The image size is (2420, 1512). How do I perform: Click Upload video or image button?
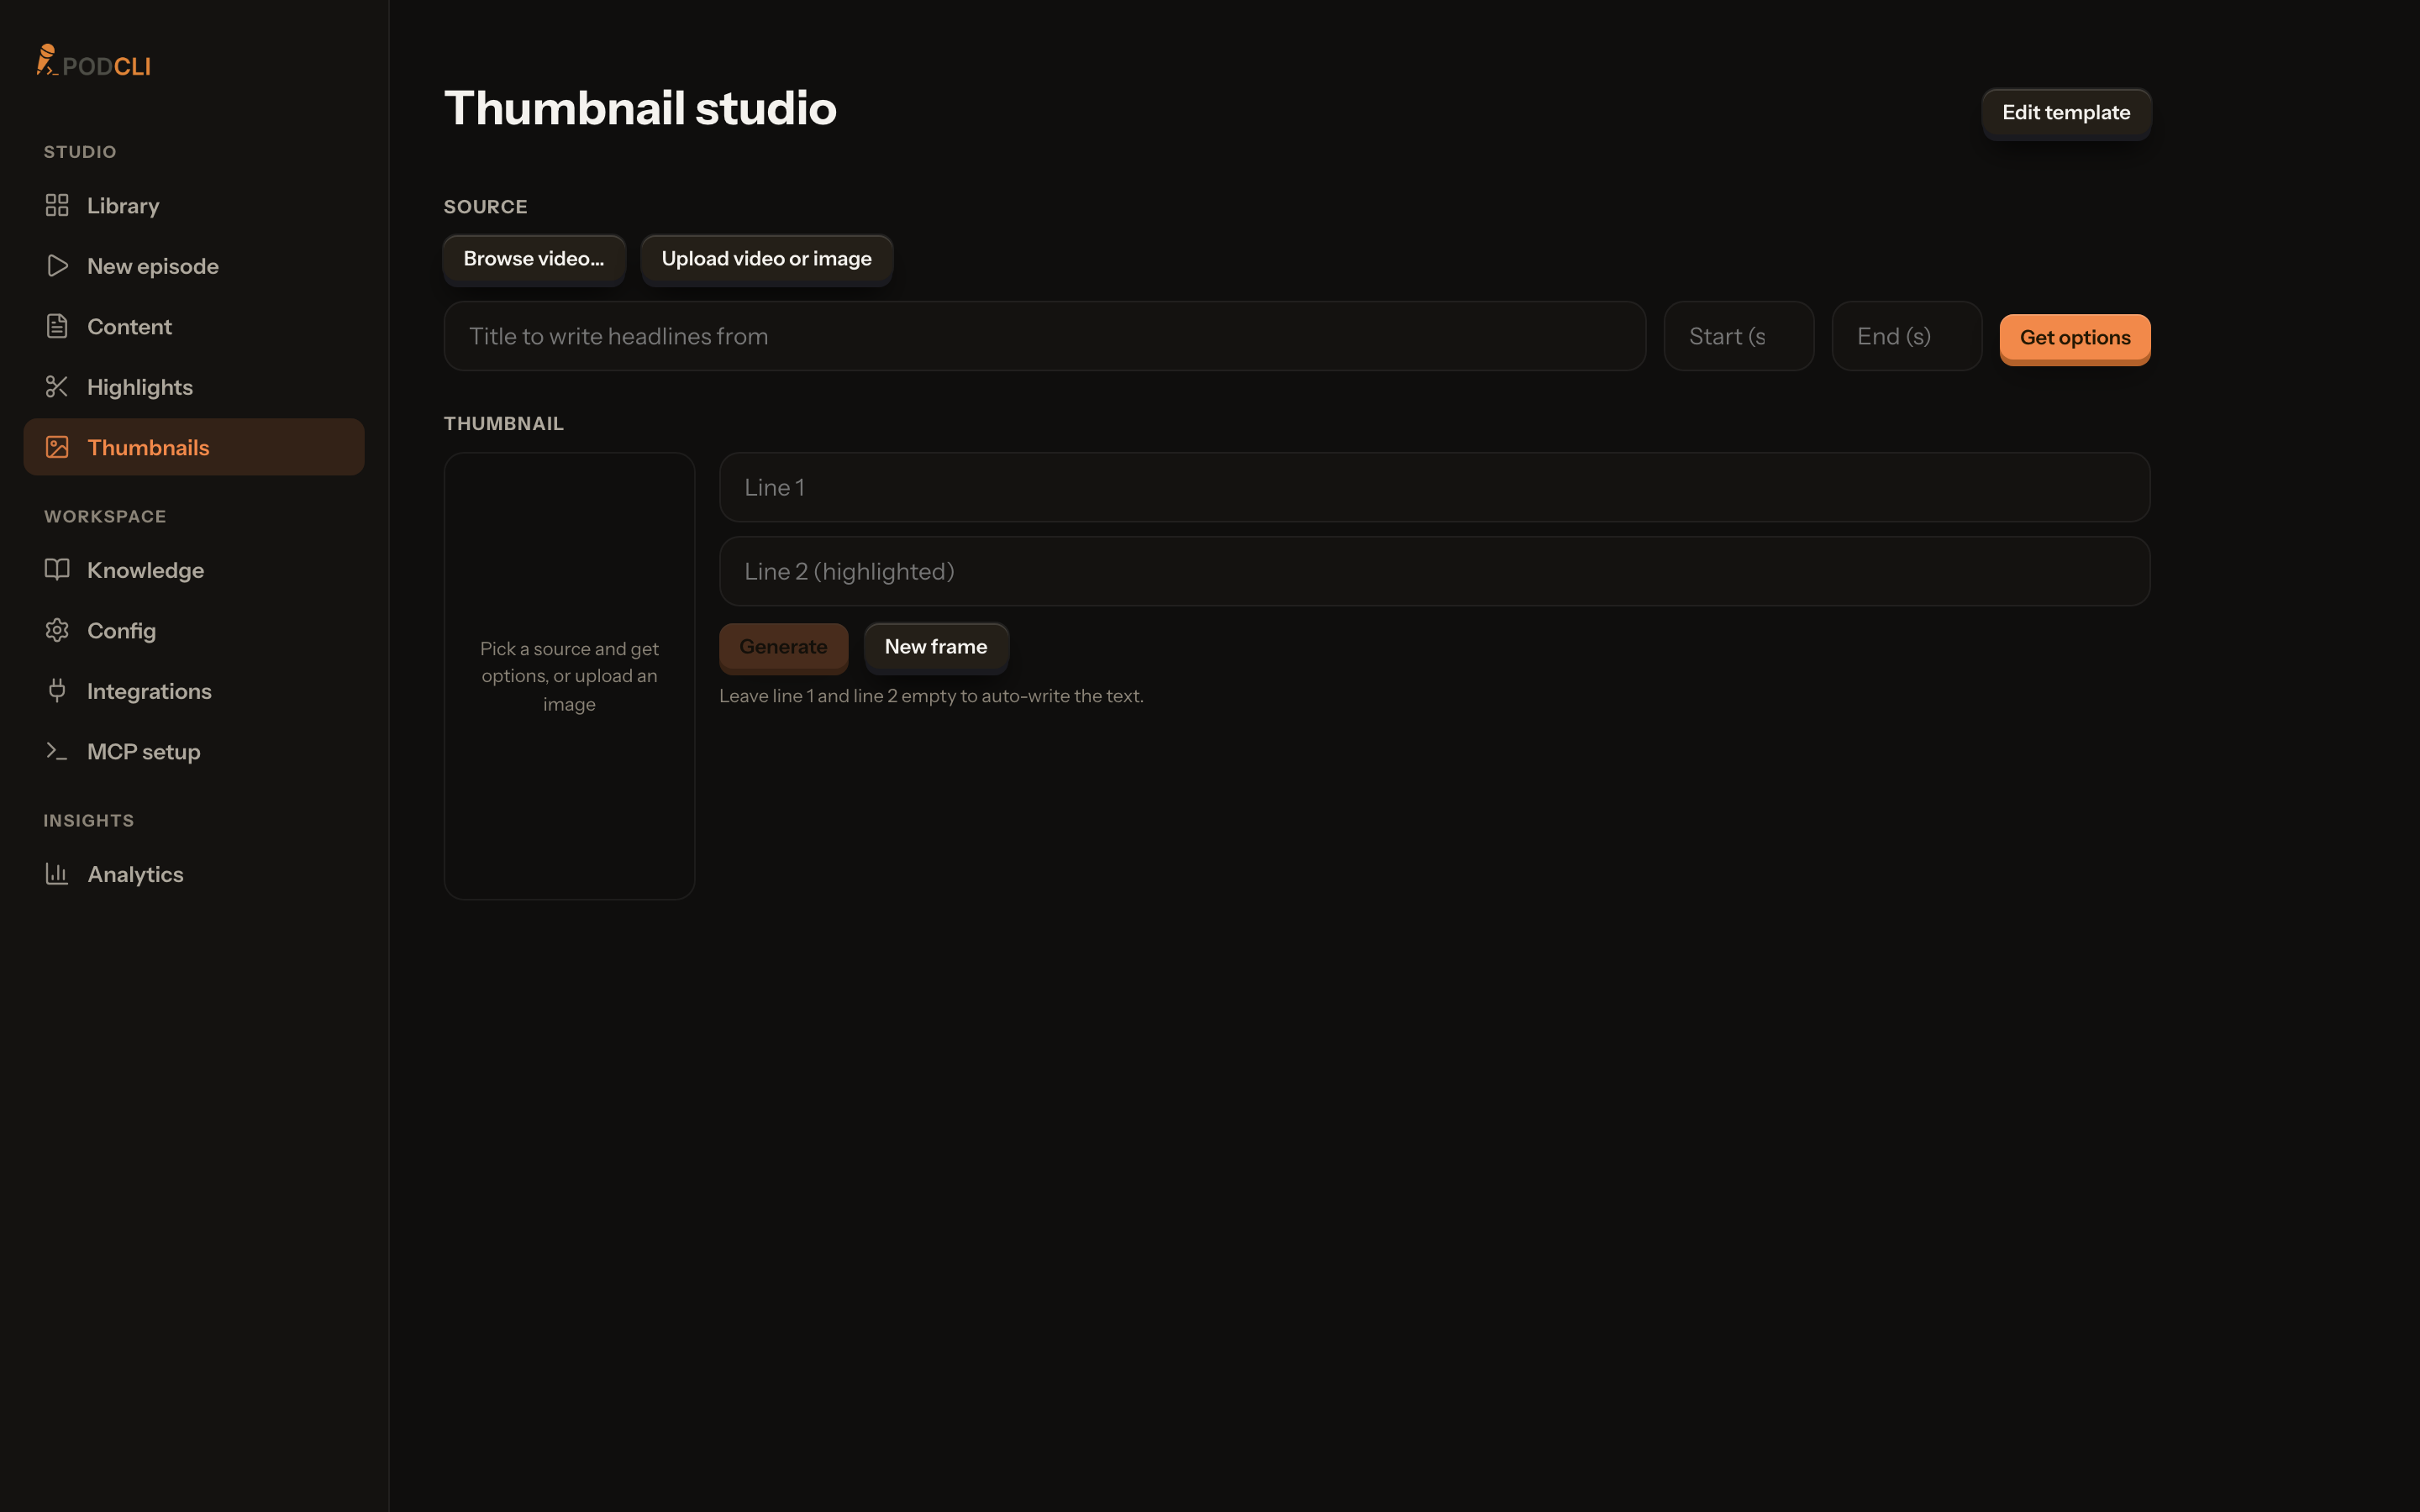click(x=766, y=259)
